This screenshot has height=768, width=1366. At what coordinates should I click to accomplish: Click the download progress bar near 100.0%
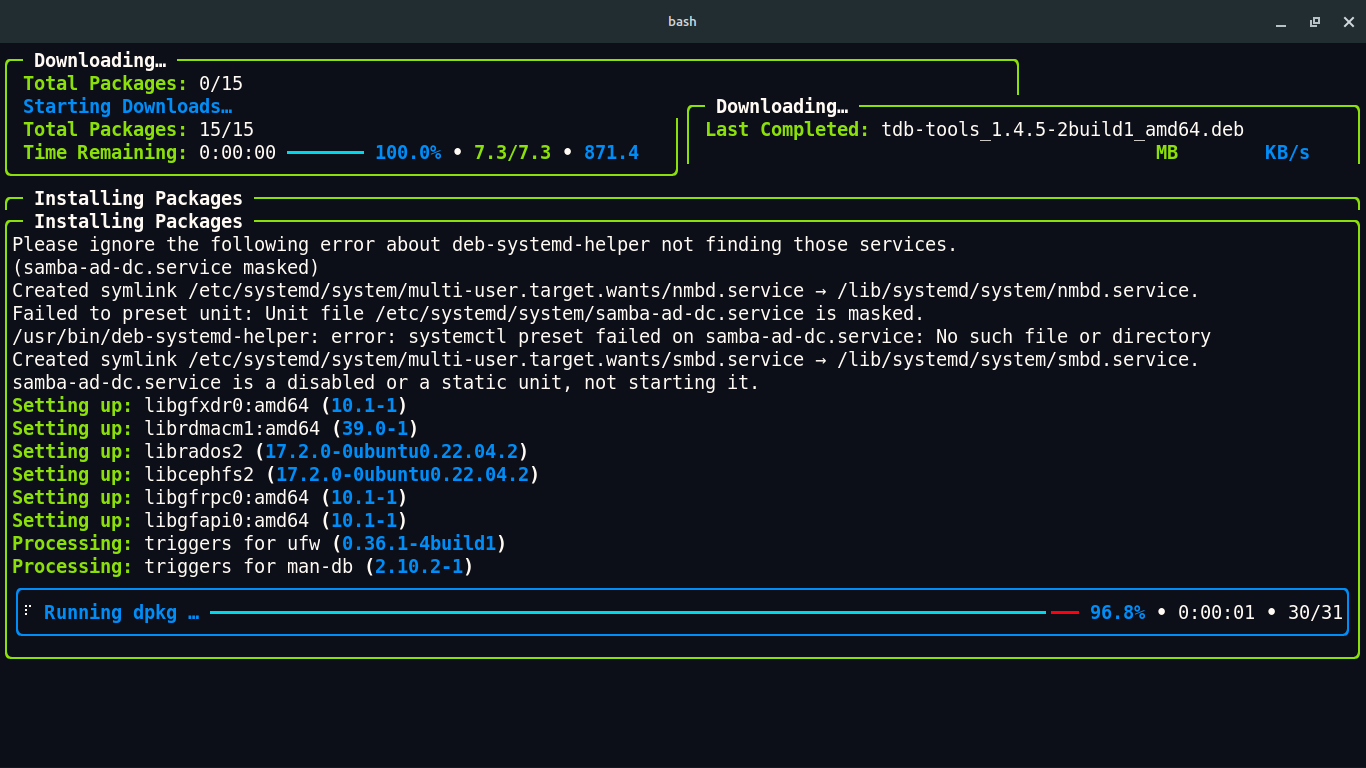pyautogui.click(x=325, y=153)
